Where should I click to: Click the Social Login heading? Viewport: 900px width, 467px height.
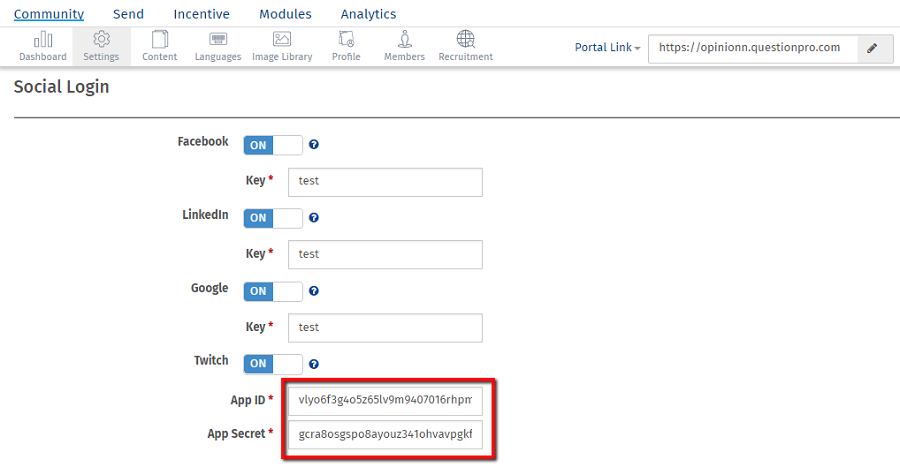pos(61,87)
